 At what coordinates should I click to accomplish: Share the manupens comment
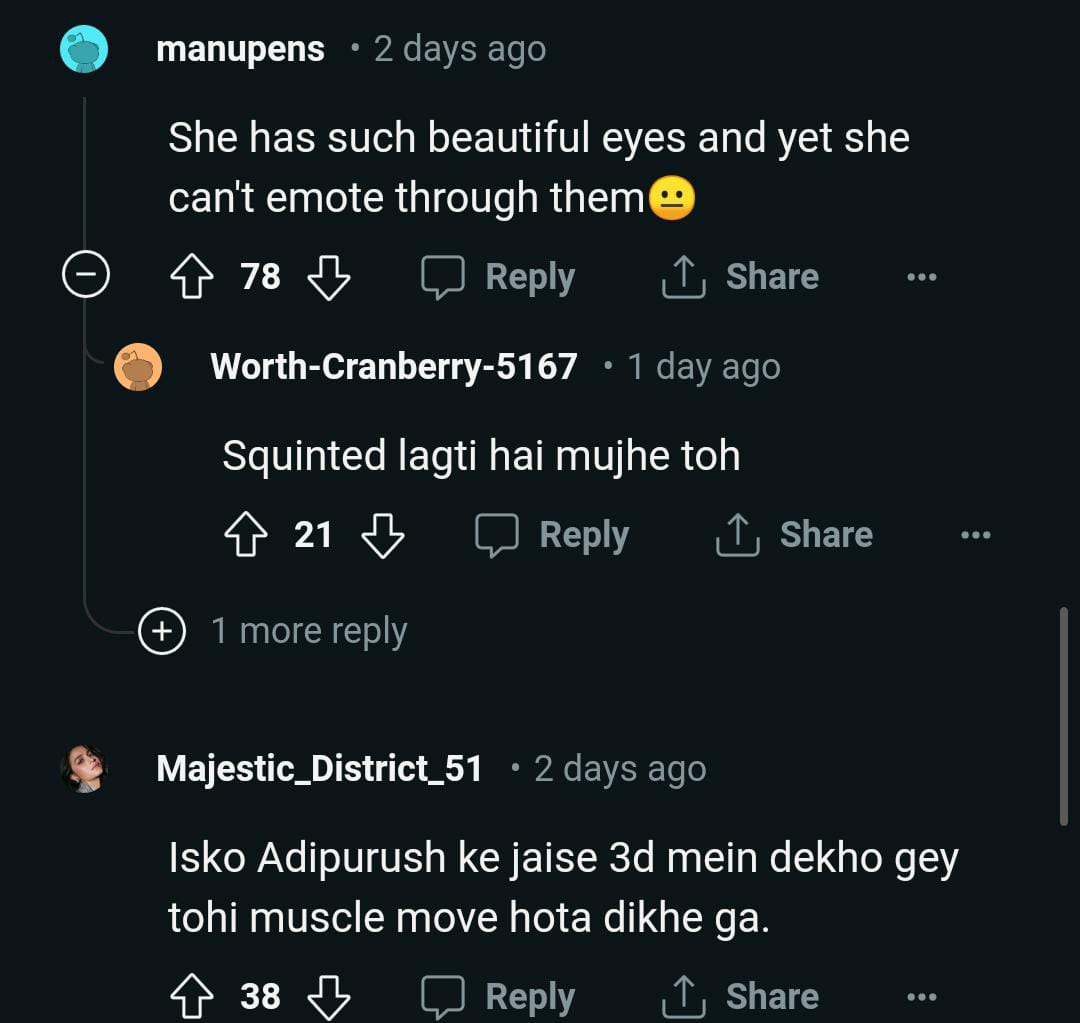pos(740,277)
